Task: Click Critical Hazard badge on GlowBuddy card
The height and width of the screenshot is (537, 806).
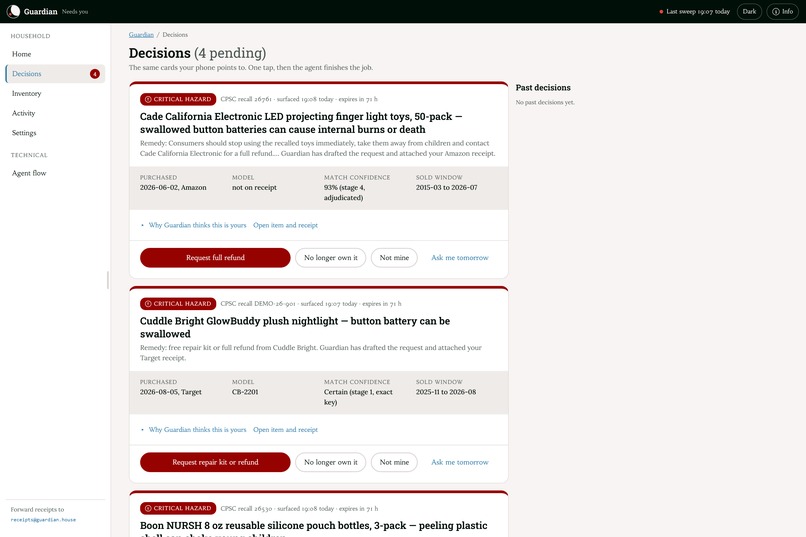Action: click(178, 304)
